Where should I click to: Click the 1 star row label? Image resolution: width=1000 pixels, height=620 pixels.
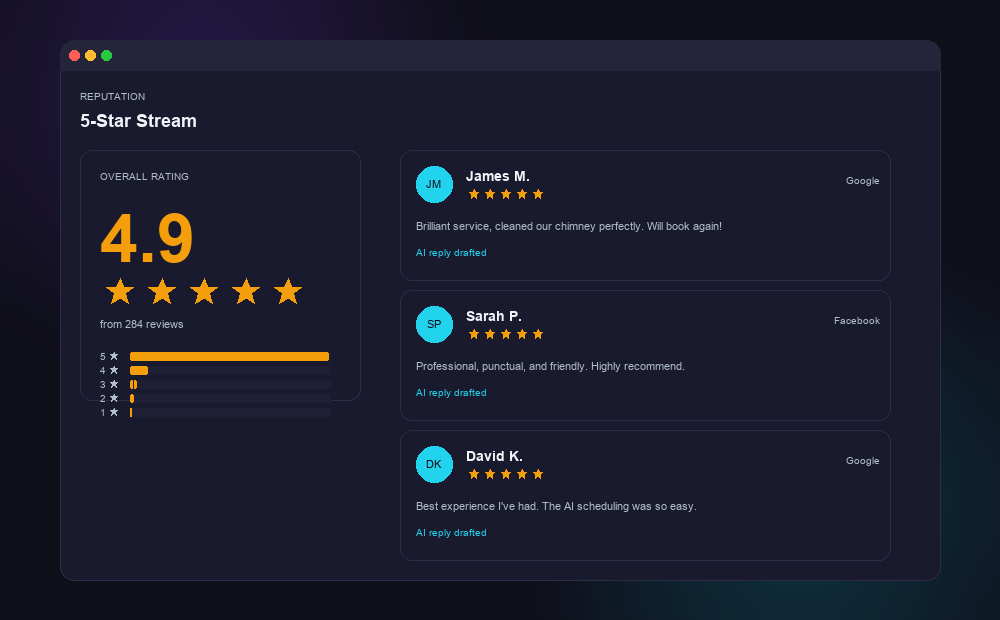point(109,413)
